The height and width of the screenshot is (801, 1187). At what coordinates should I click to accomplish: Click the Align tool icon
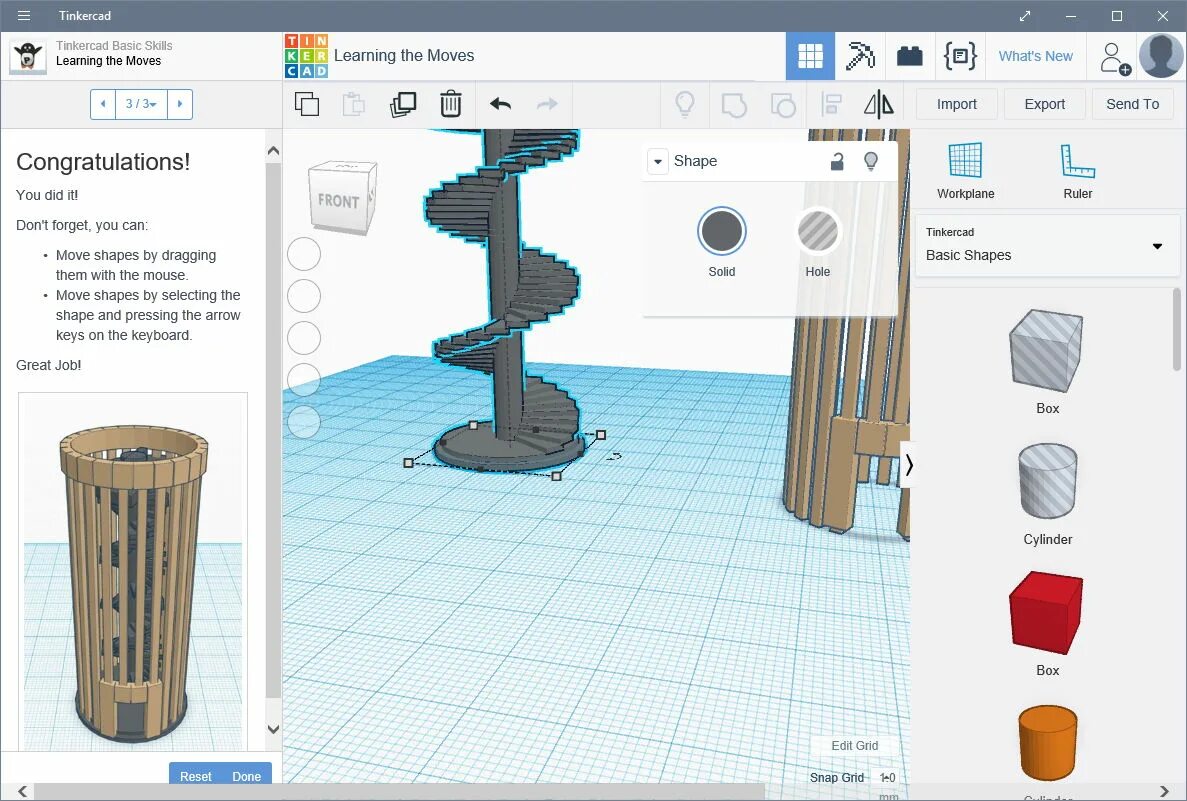pos(831,104)
